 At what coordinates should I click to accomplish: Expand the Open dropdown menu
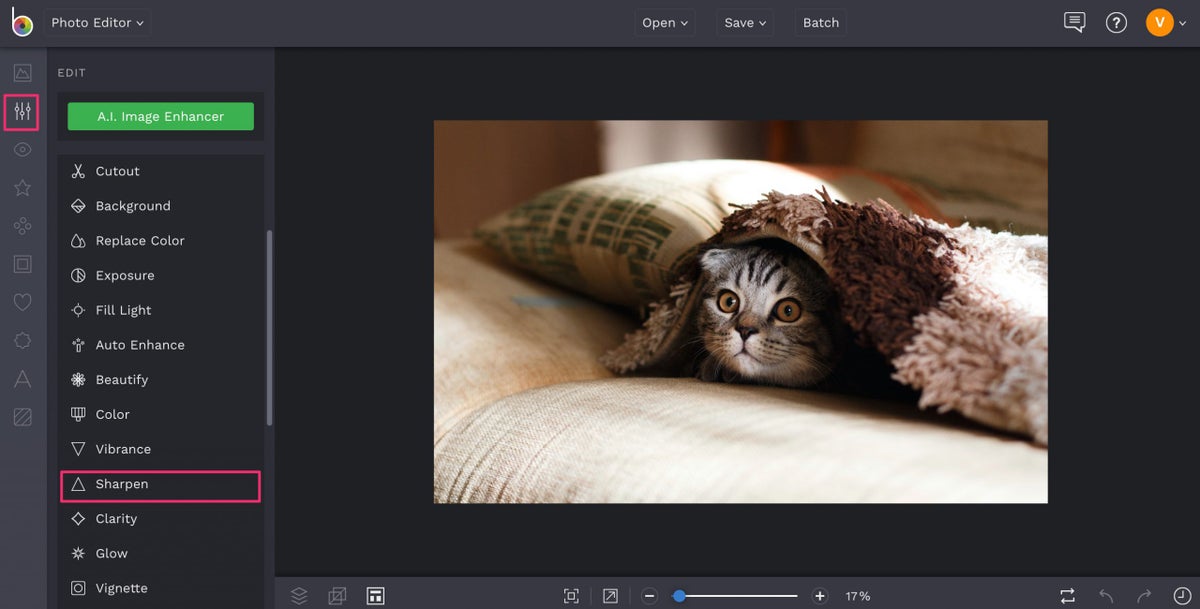[664, 23]
